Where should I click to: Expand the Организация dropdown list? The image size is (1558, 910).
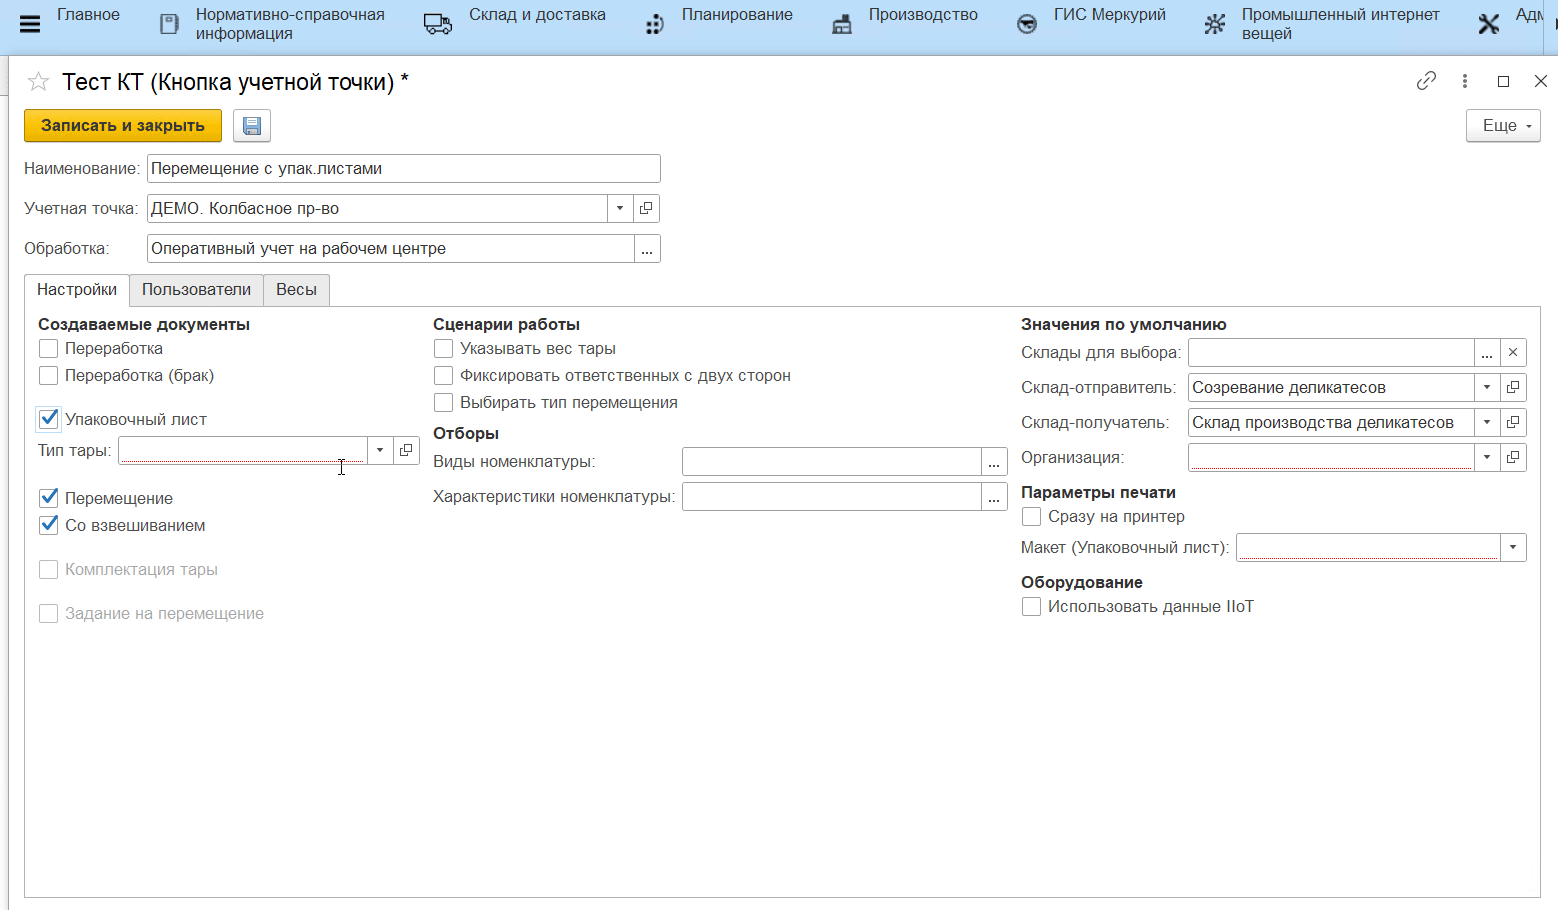tap(1487, 458)
